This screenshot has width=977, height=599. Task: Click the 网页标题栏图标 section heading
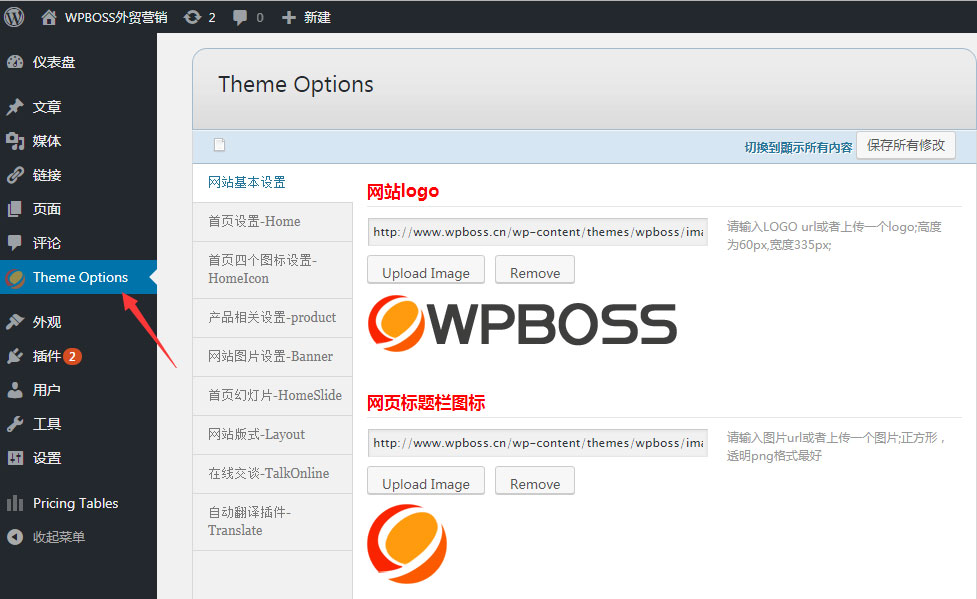(x=426, y=403)
